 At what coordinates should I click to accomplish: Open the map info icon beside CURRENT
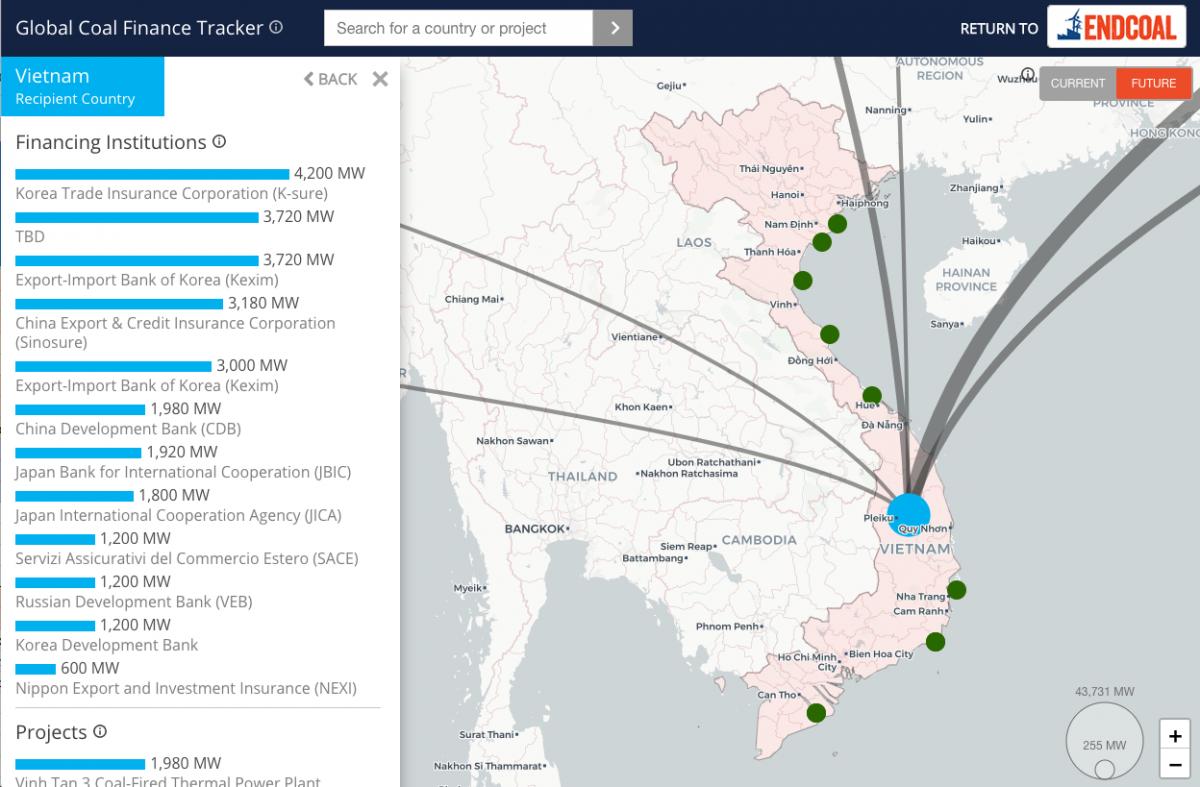pos(1028,74)
